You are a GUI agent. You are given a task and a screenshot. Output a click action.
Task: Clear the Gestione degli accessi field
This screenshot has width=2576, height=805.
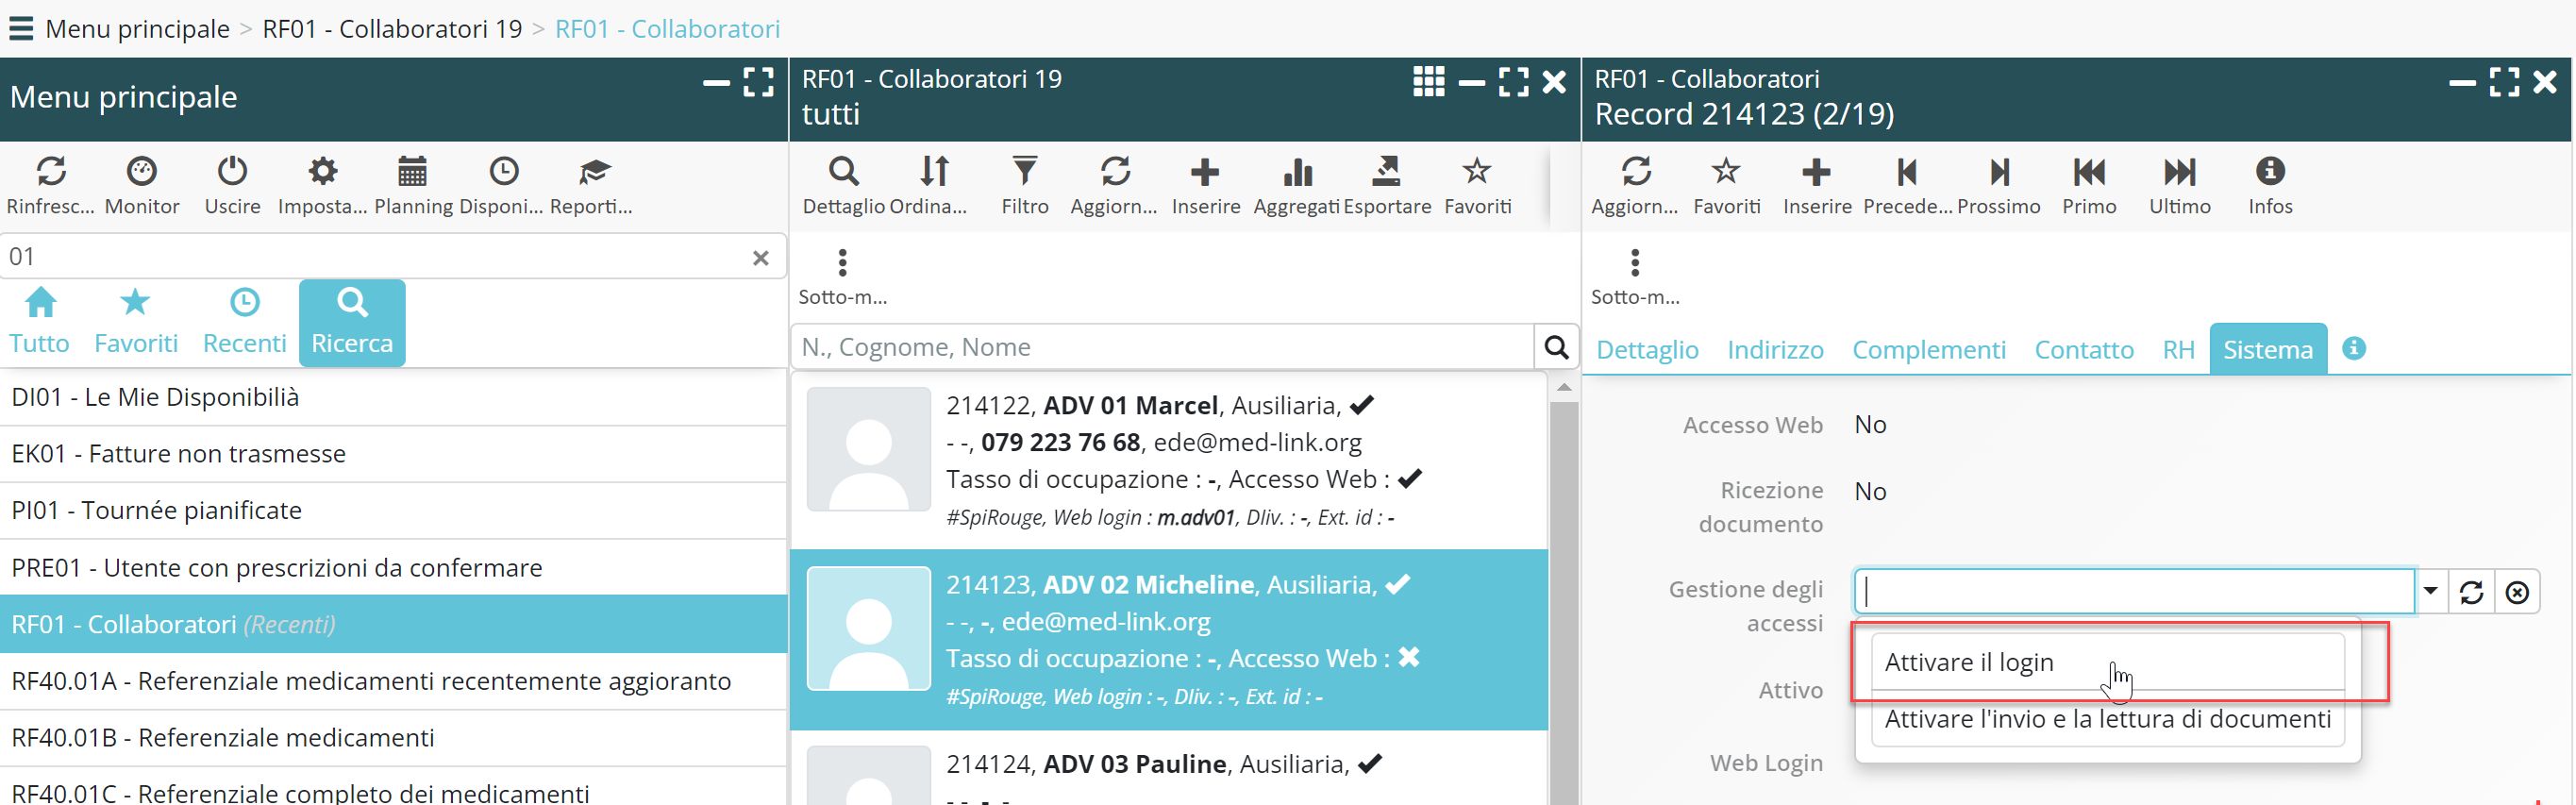click(2516, 592)
